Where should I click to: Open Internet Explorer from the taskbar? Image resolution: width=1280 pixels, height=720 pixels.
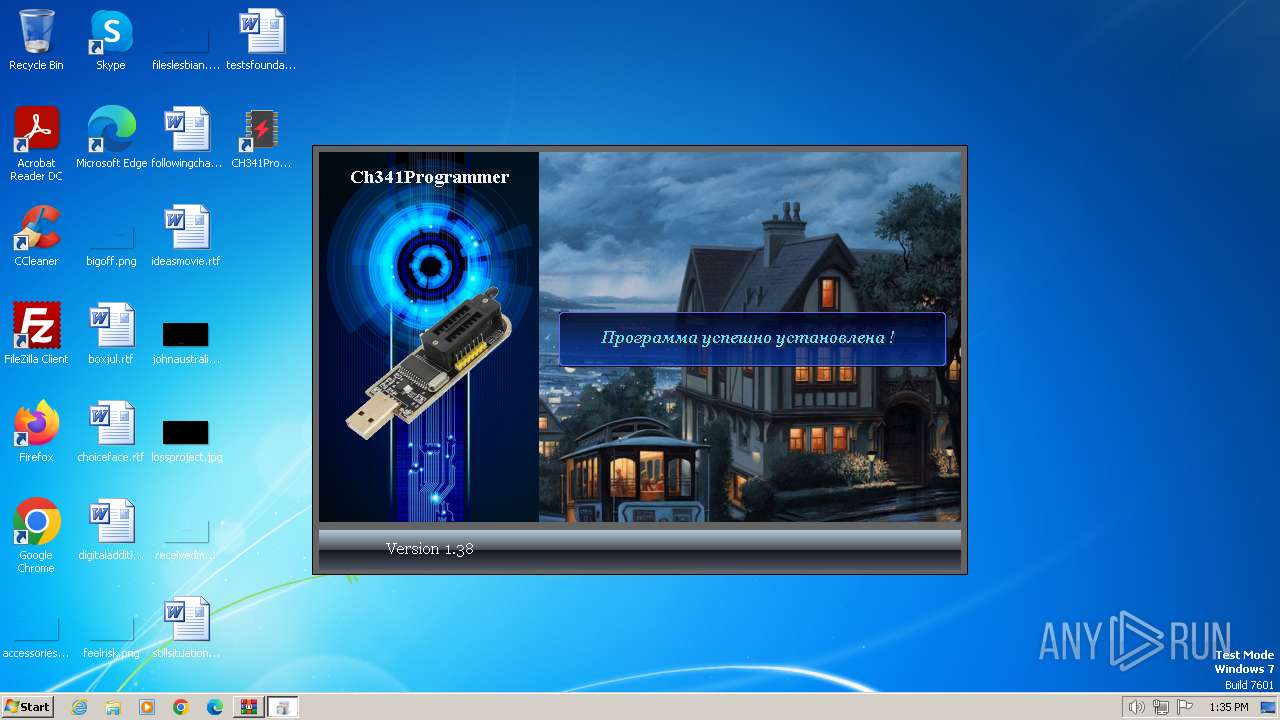(x=79, y=707)
